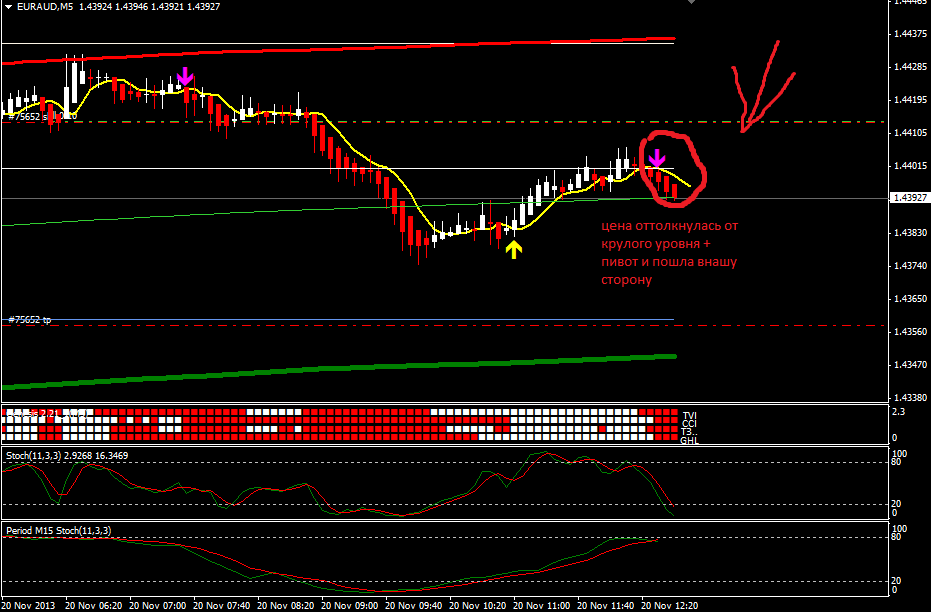Click the current price label 1.43927

[x=910, y=198]
